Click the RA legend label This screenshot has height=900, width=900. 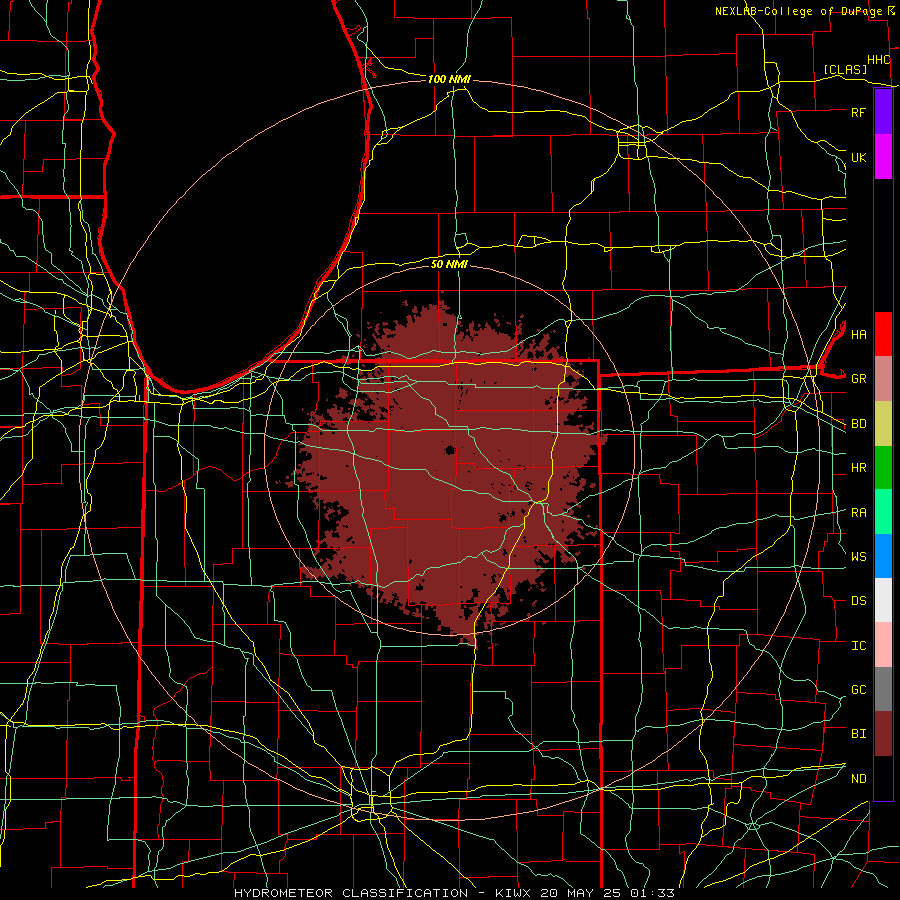pos(858,513)
